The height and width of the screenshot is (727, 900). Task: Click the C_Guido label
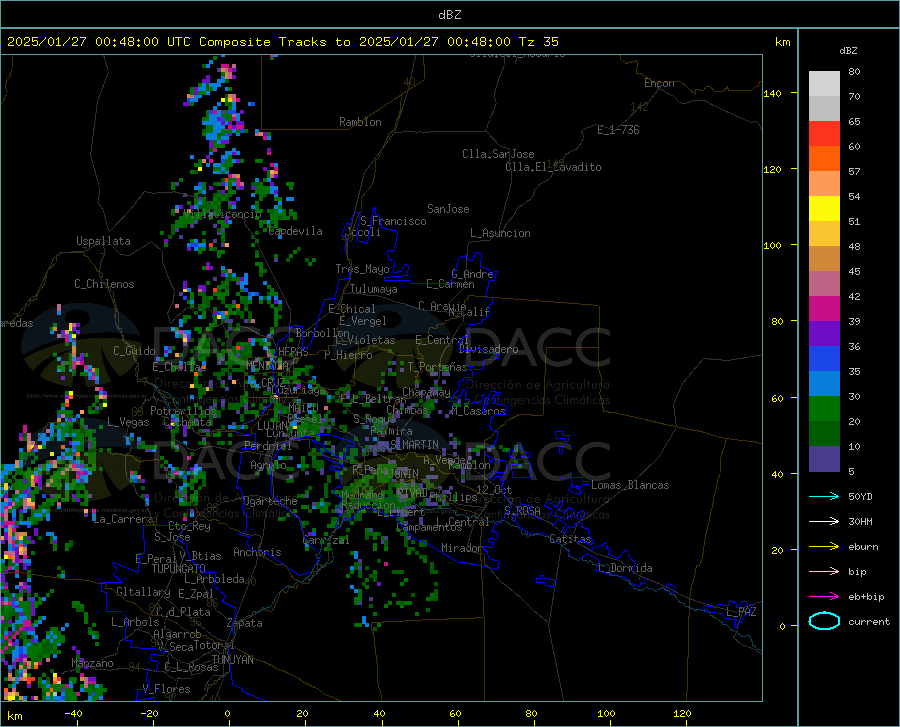[x=134, y=351]
